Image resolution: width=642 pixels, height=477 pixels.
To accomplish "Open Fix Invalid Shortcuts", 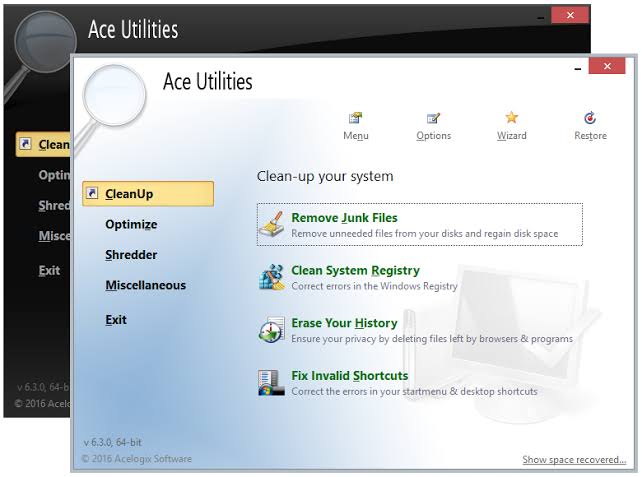I will pyautogui.click(x=349, y=375).
